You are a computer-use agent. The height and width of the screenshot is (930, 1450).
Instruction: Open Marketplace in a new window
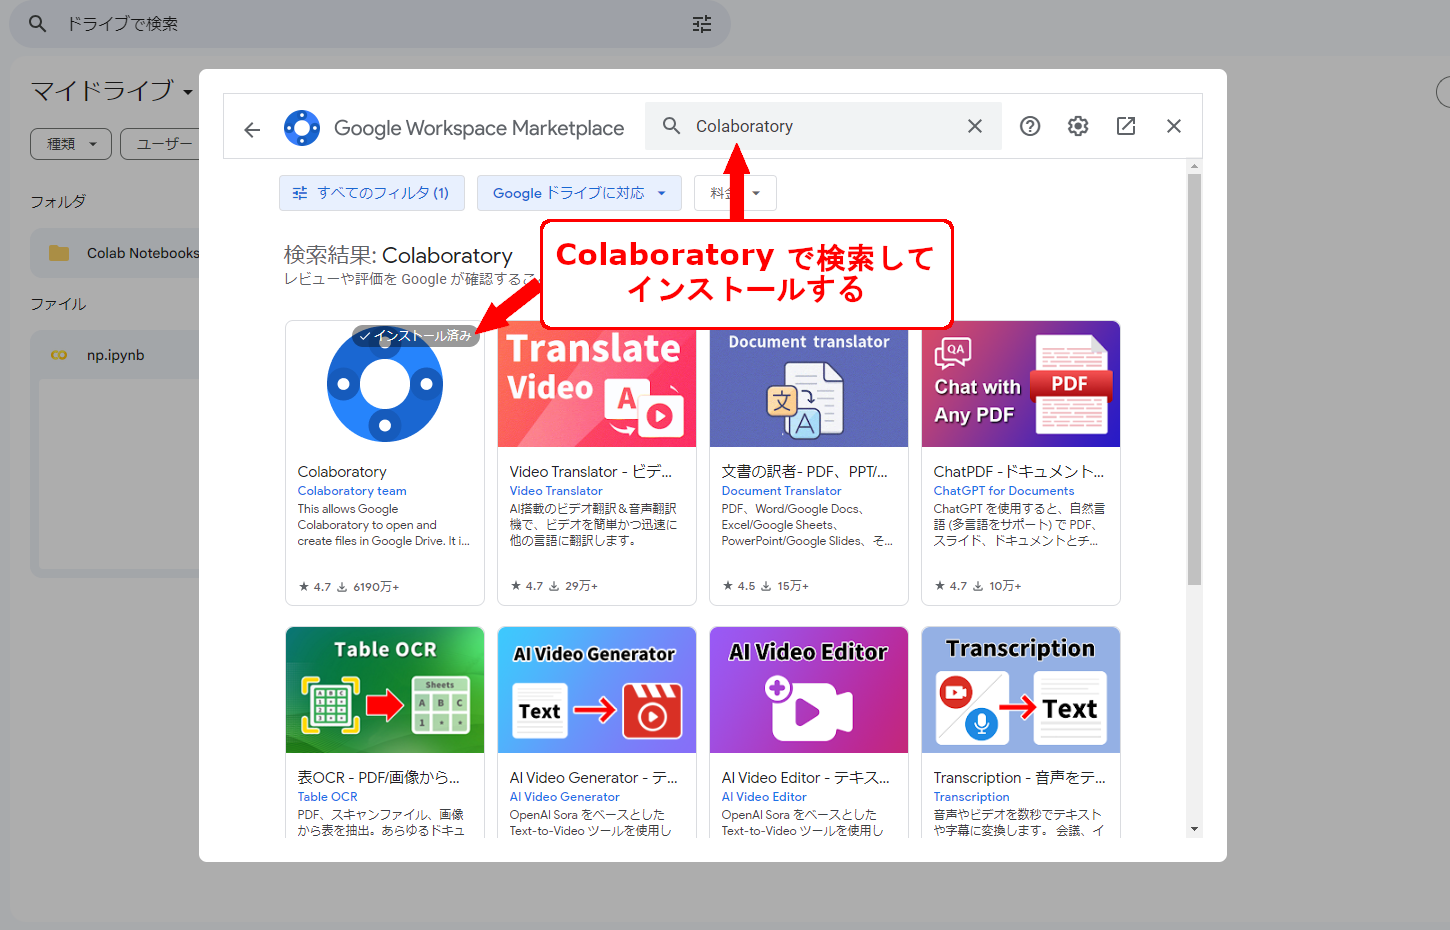[1125, 125]
